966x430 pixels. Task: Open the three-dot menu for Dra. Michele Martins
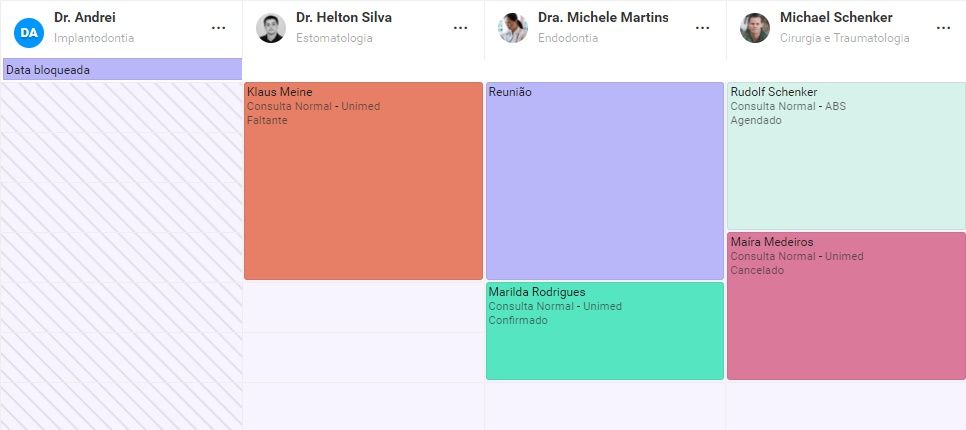point(702,28)
